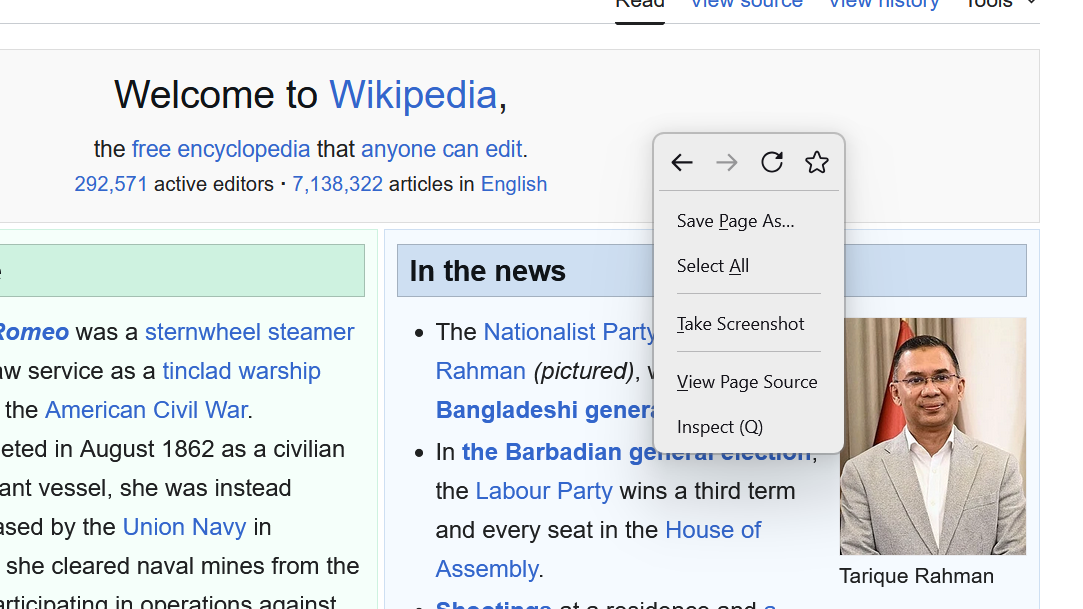Switch to the View source tab

tap(746, 4)
